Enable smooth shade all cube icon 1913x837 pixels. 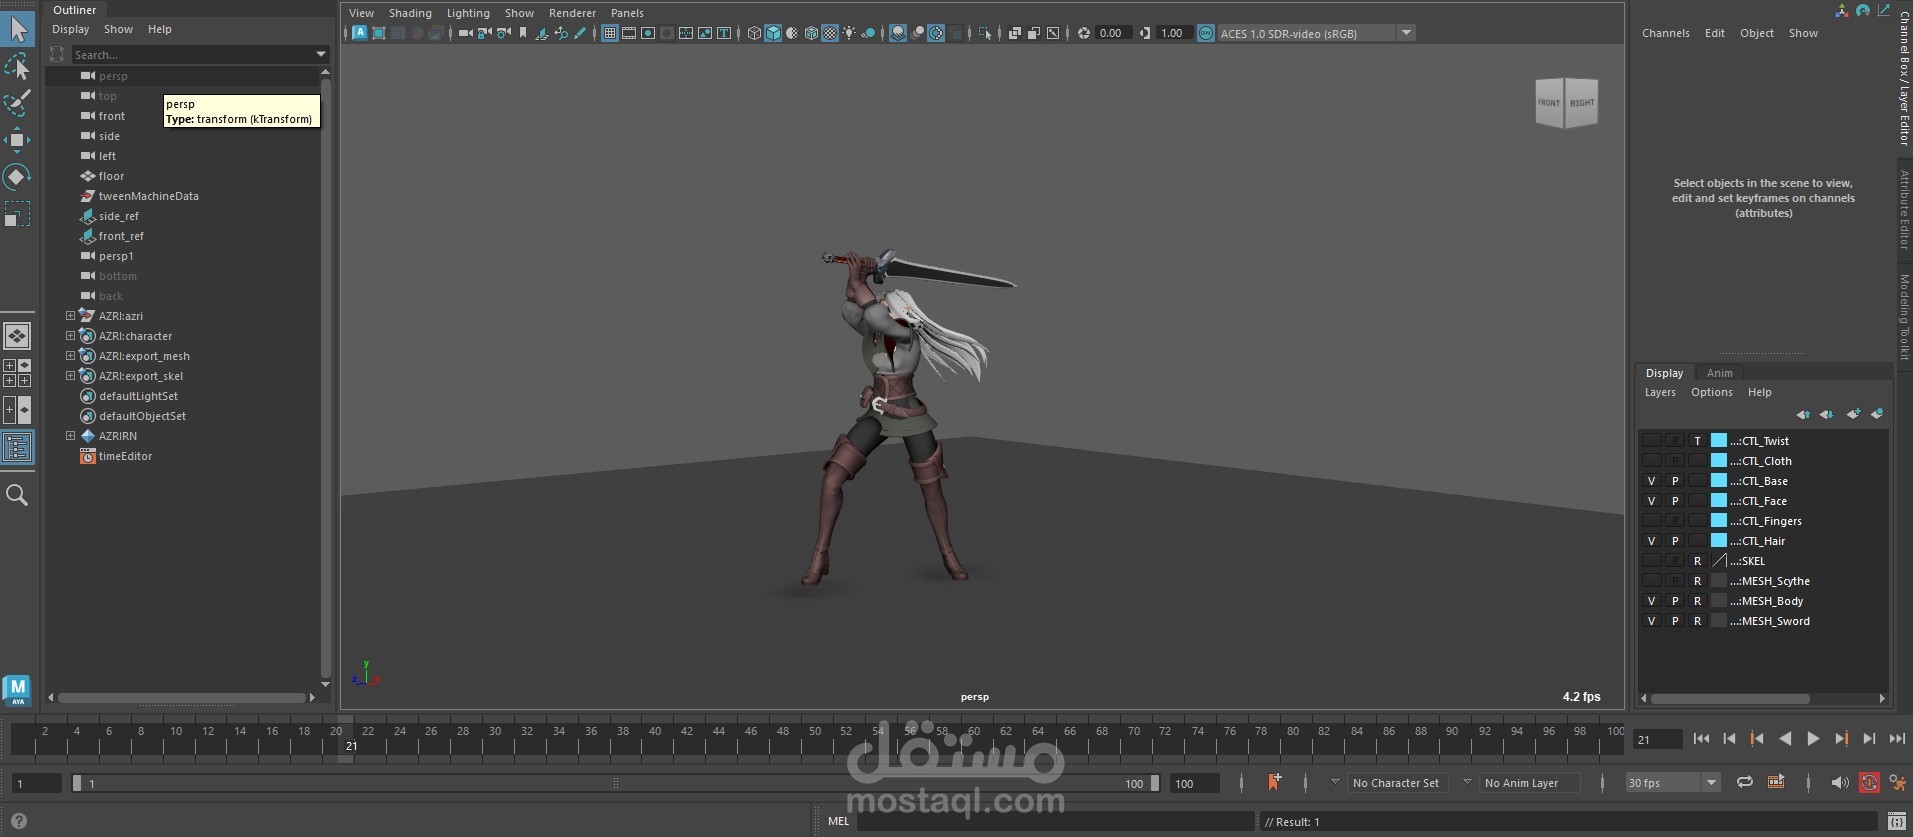[773, 33]
